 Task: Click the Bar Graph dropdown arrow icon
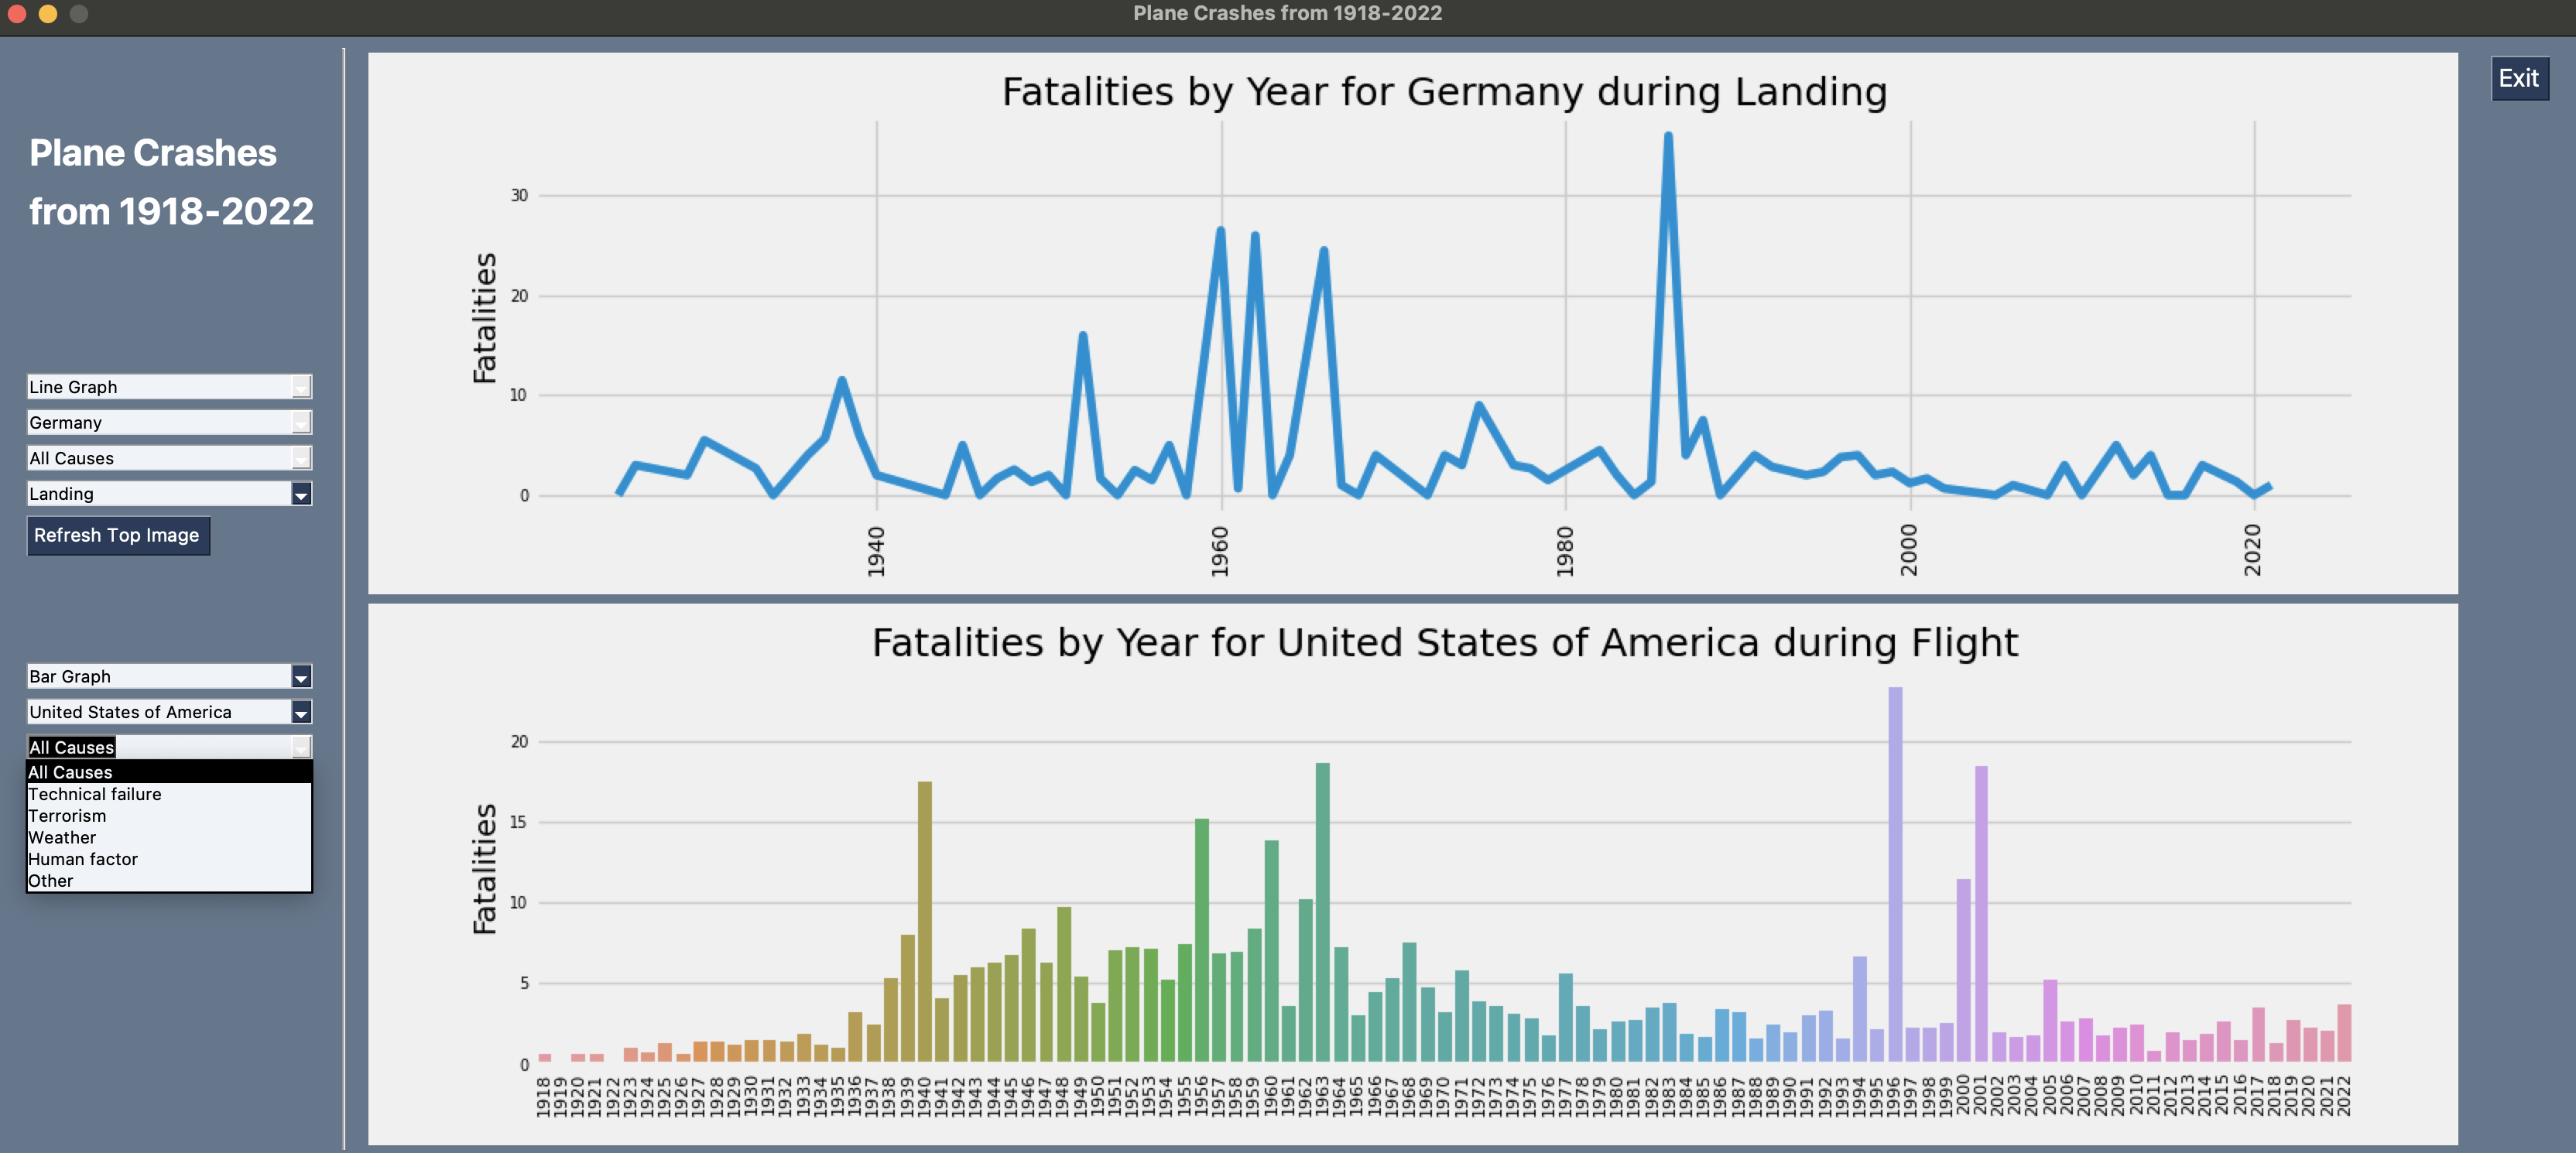click(x=301, y=676)
